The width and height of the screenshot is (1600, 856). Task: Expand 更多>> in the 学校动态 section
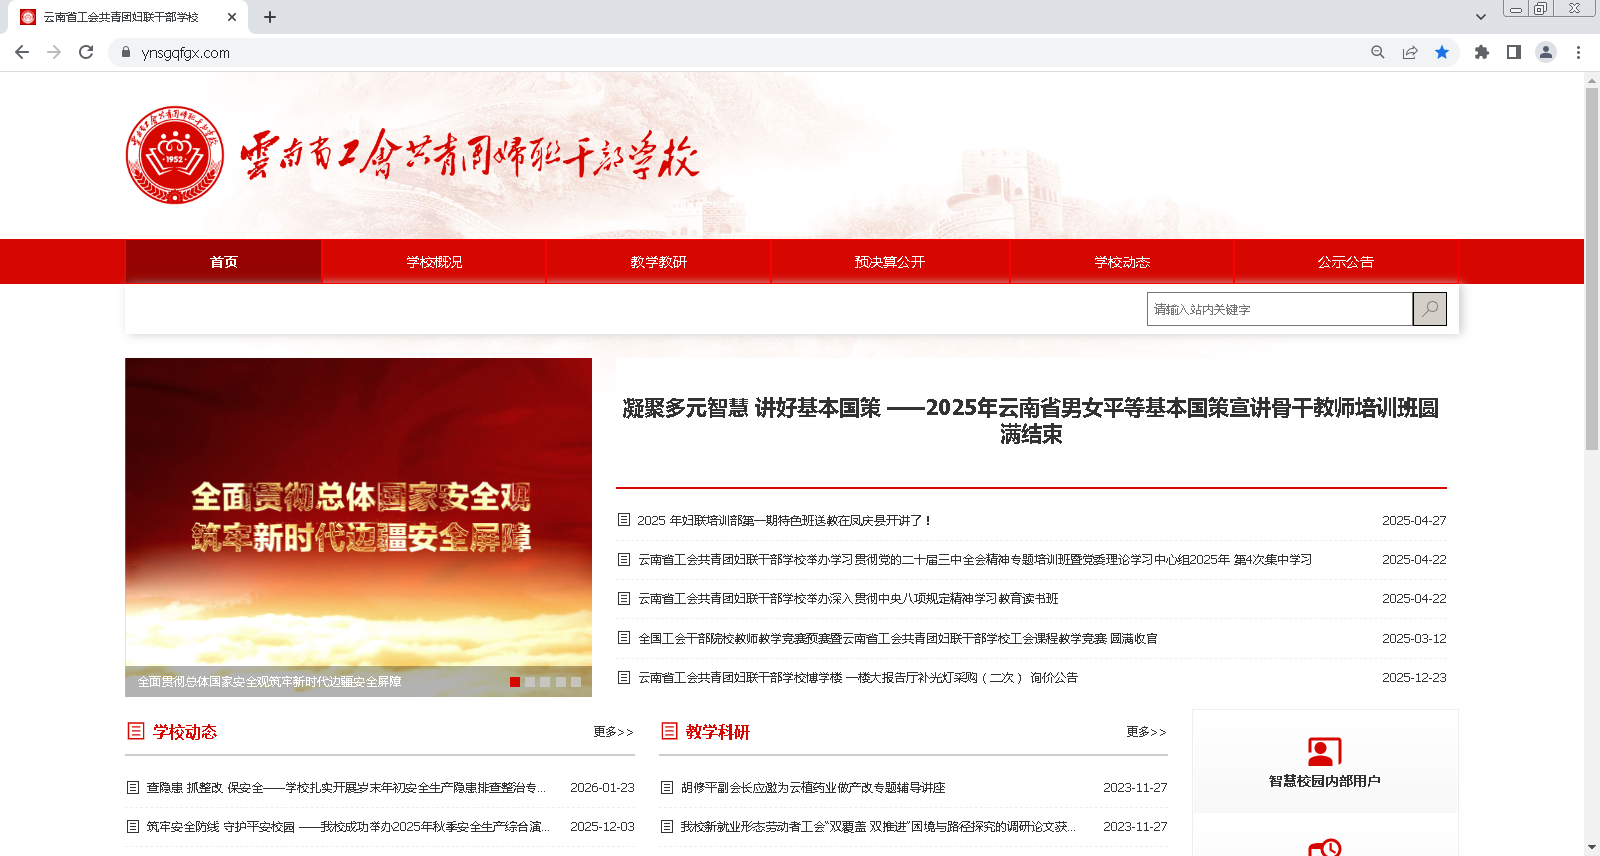[x=613, y=732]
